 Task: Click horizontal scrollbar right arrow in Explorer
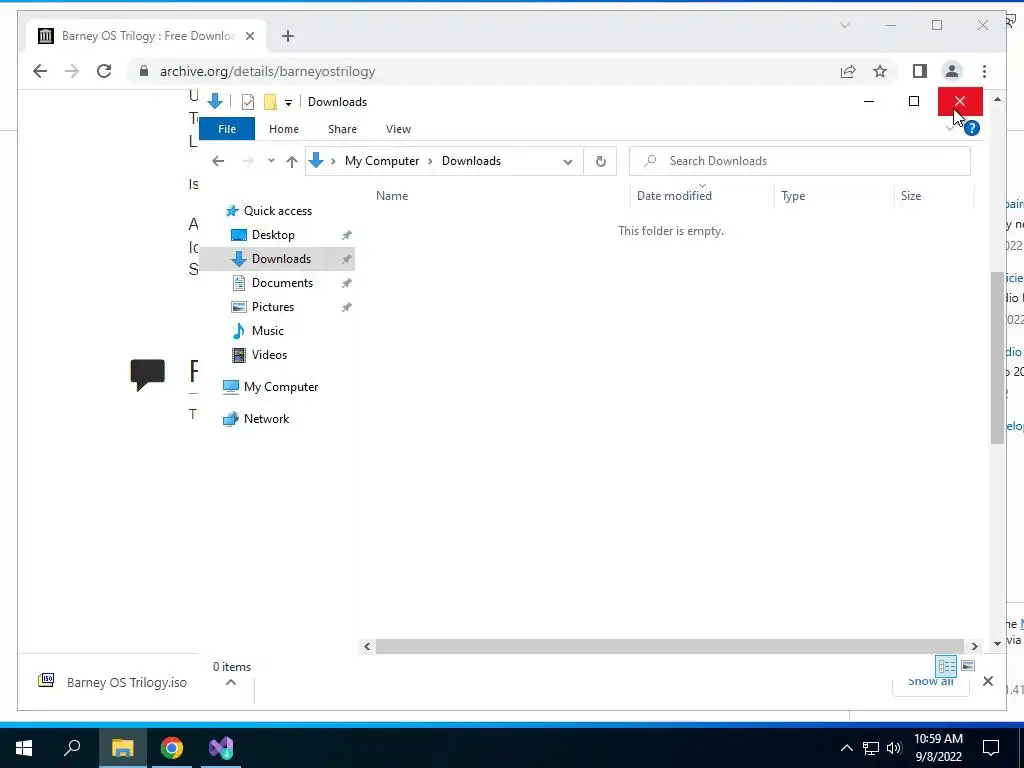click(x=974, y=647)
